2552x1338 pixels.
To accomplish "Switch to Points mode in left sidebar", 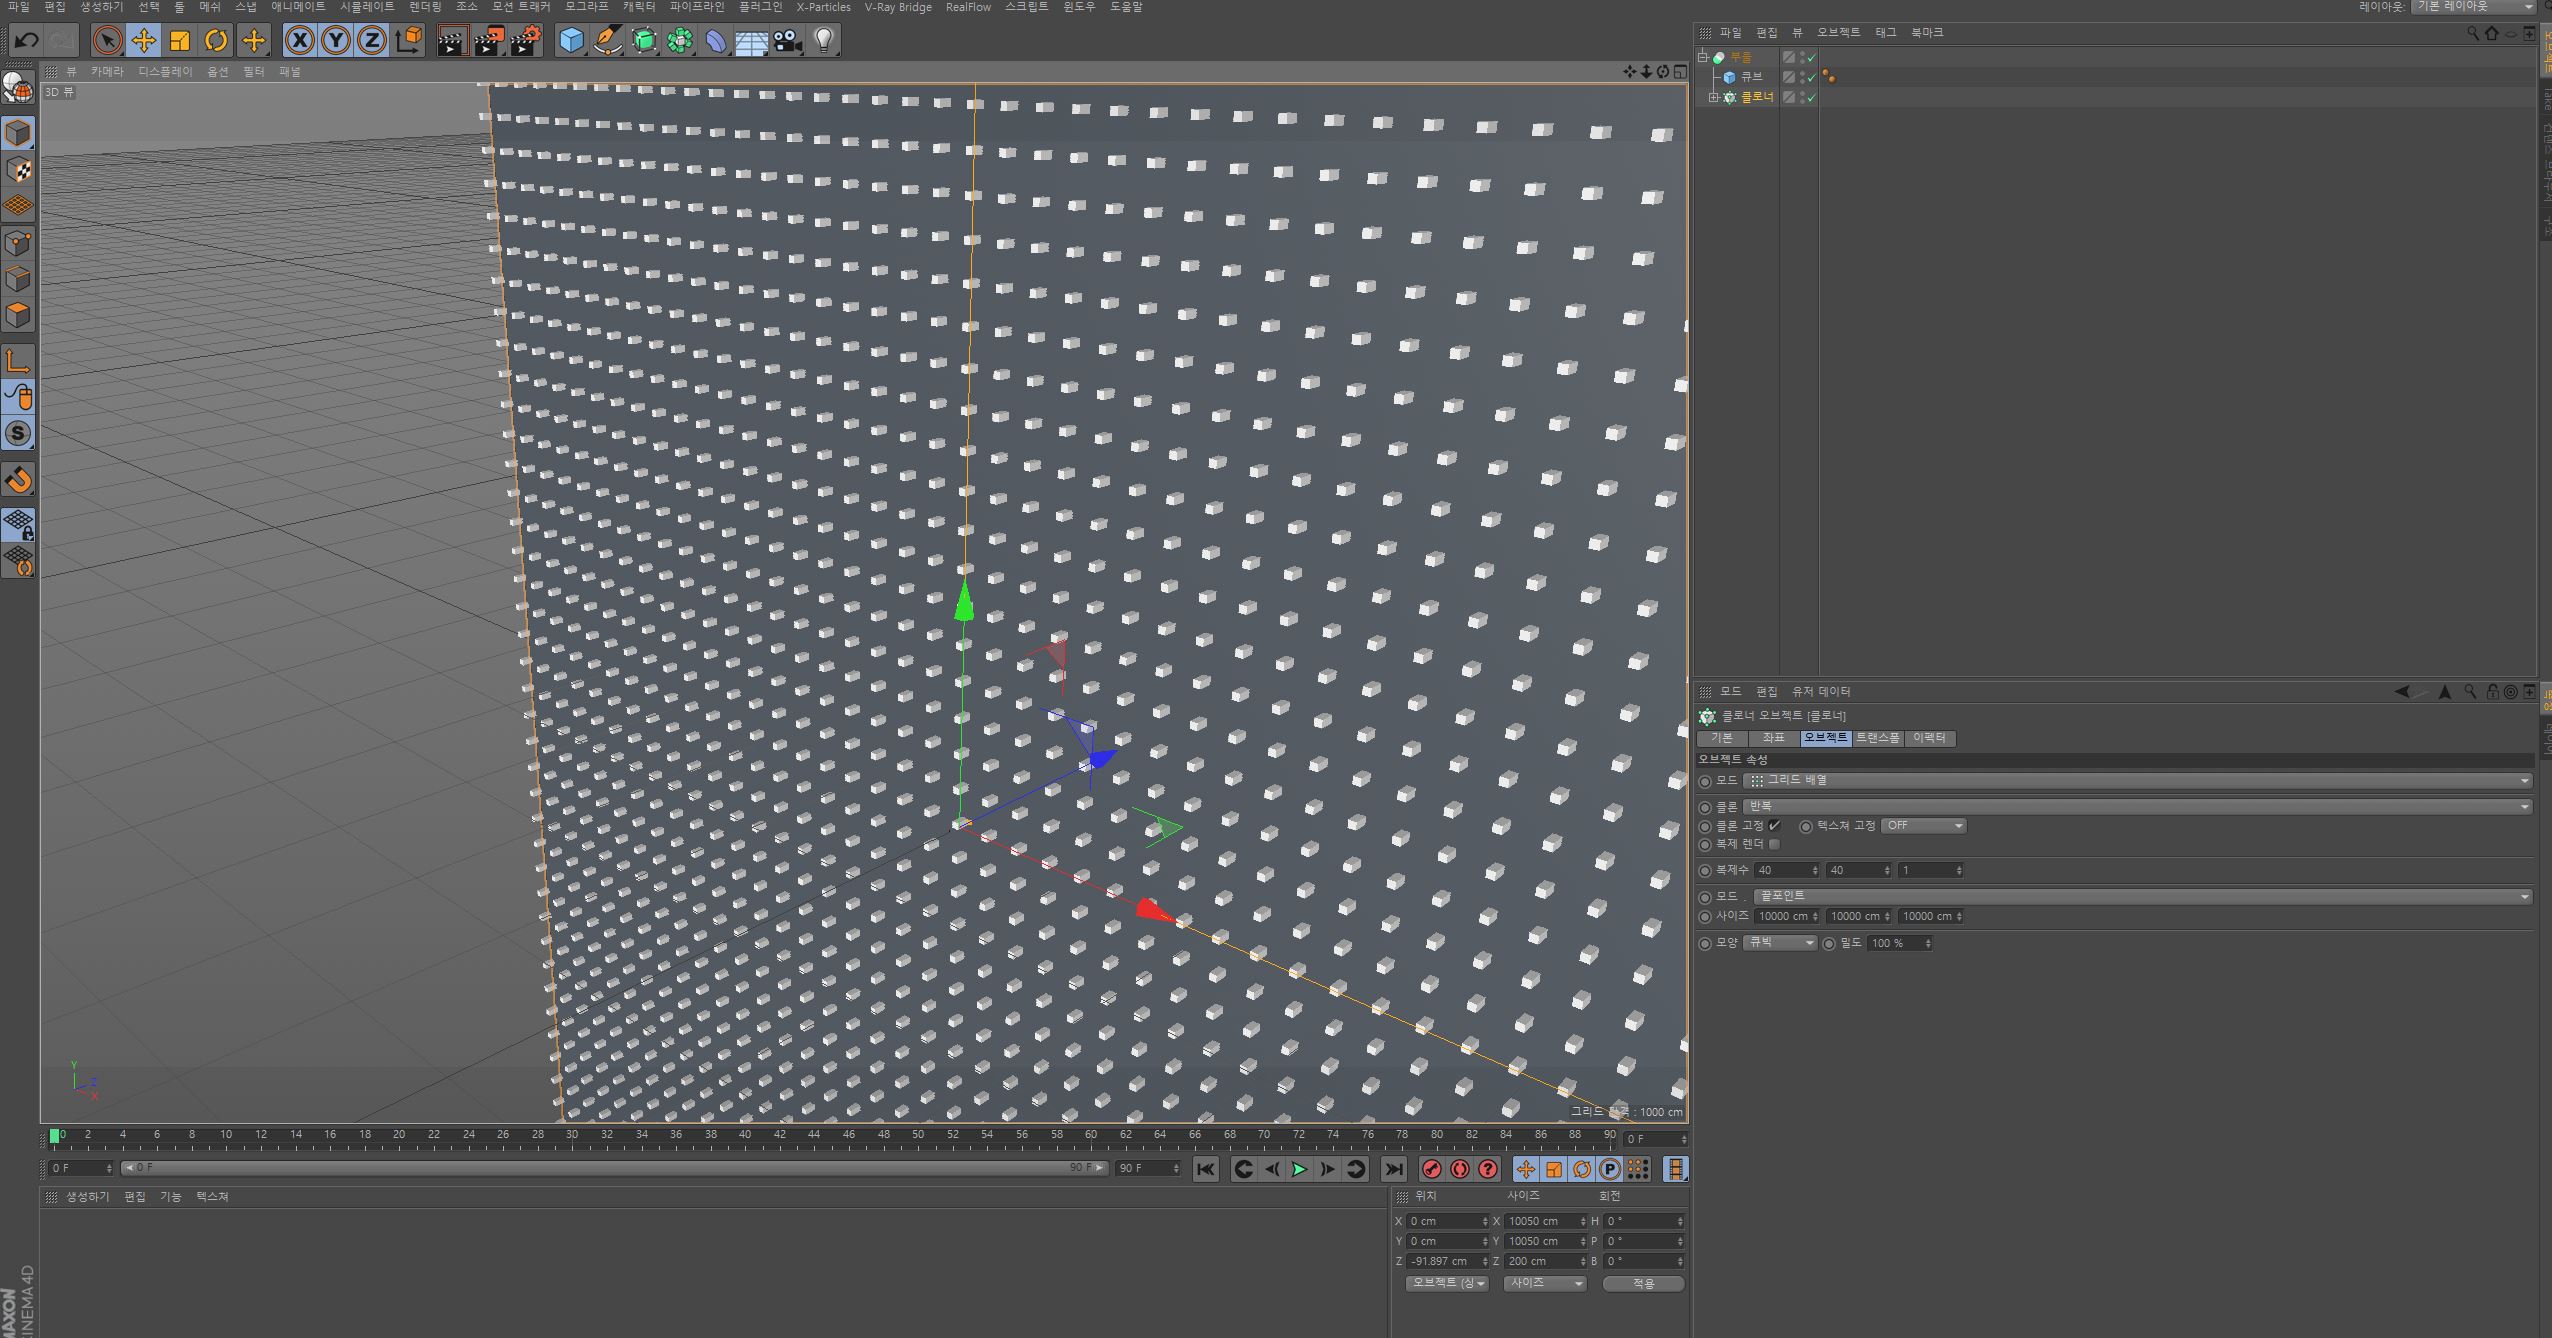I will pyautogui.click(x=18, y=243).
